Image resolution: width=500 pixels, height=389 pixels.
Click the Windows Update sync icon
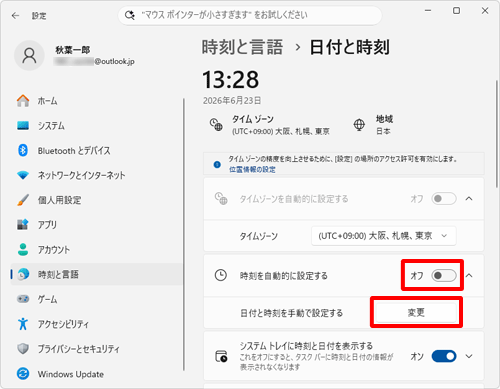pyautogui.click(x=23, y=374)
